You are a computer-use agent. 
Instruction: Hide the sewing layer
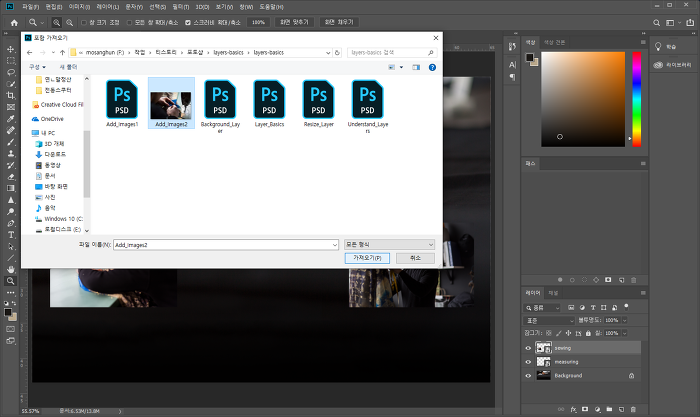tap(528, 348)
